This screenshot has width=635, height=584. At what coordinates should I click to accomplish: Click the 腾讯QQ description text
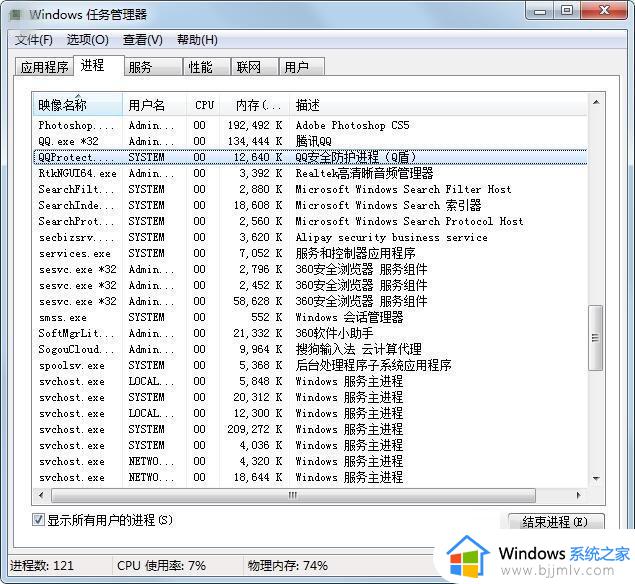pyautogui.click(x=313, y=141)
